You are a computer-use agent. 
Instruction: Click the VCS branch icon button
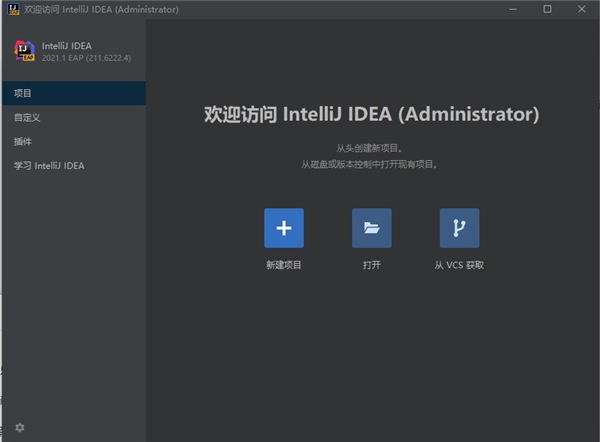pos(459,228)
